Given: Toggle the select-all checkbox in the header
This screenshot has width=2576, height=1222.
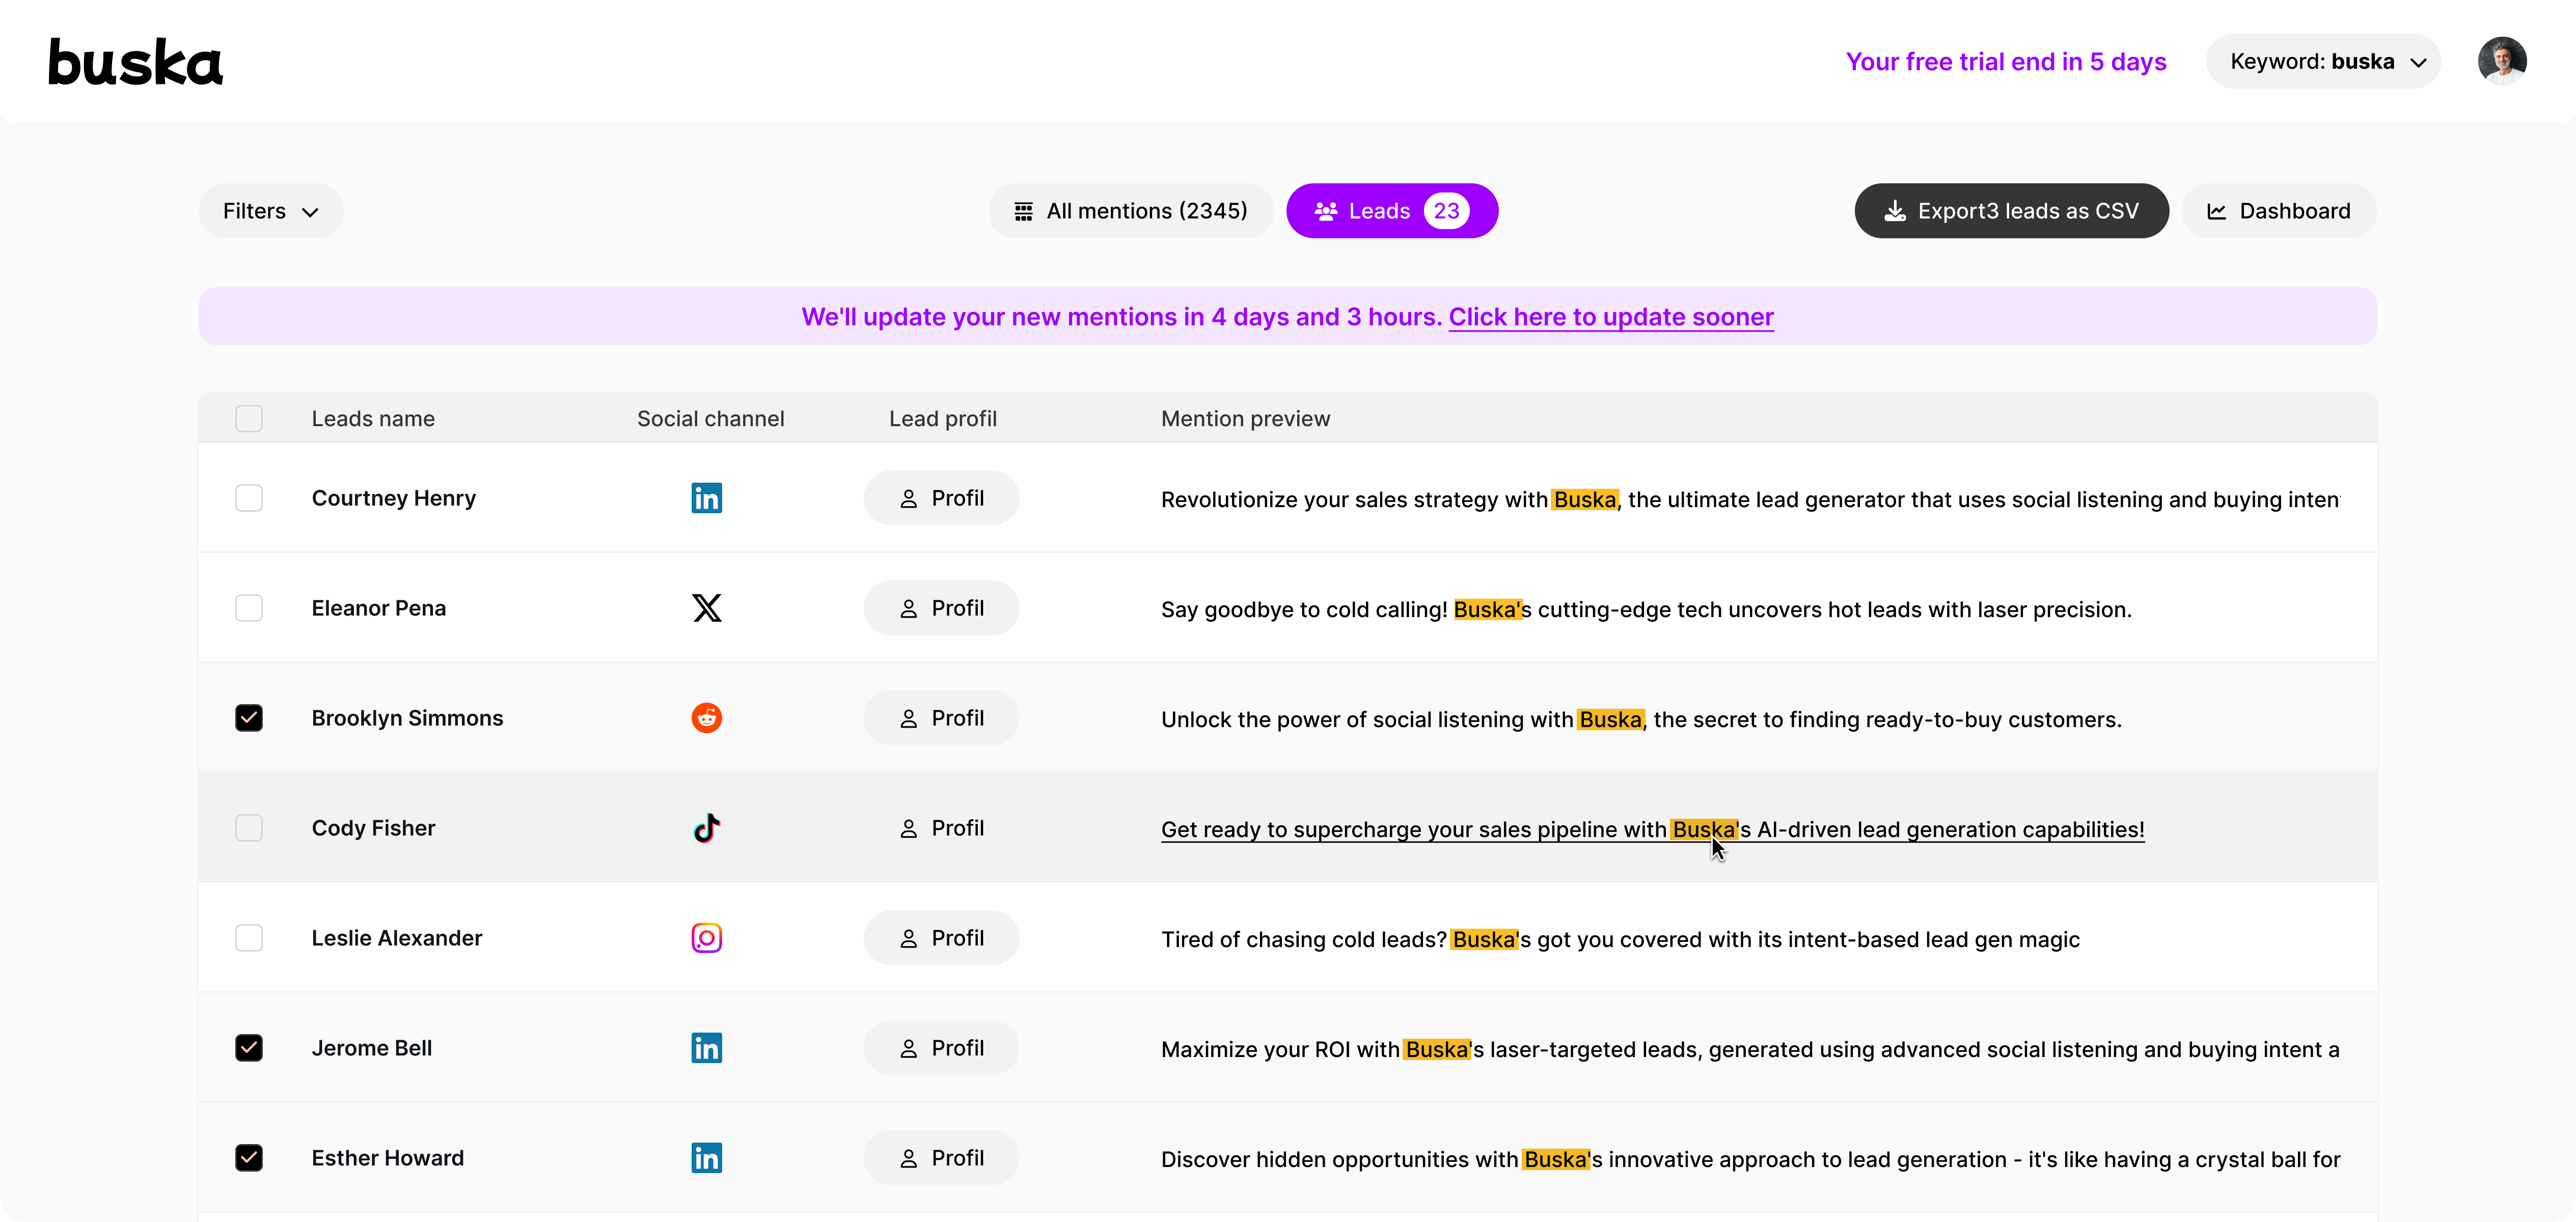Looking at the screenshot, I should coord(250,418).
